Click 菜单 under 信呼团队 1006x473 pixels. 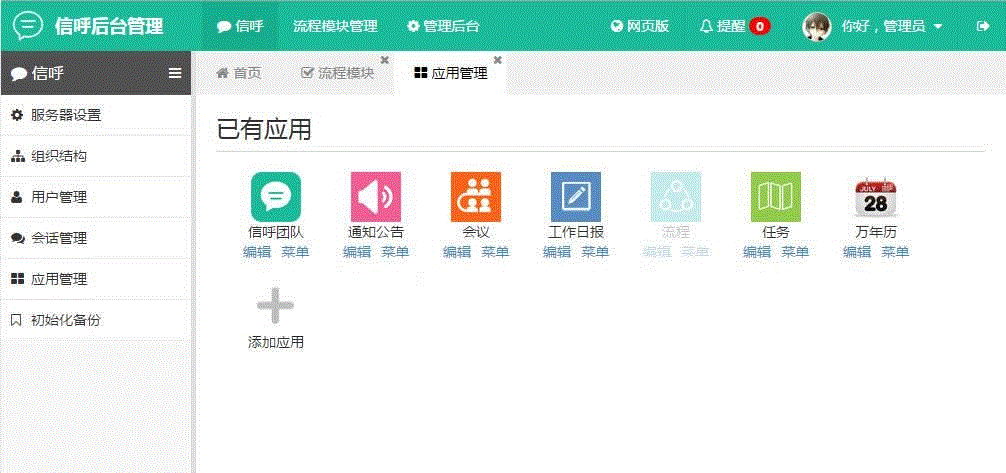click(x=295, y=252)
